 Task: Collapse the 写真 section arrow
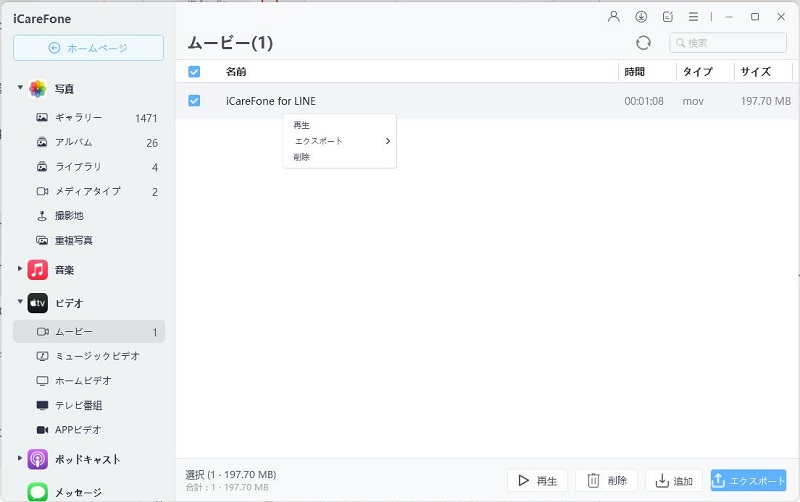click(x=20, y=88)
